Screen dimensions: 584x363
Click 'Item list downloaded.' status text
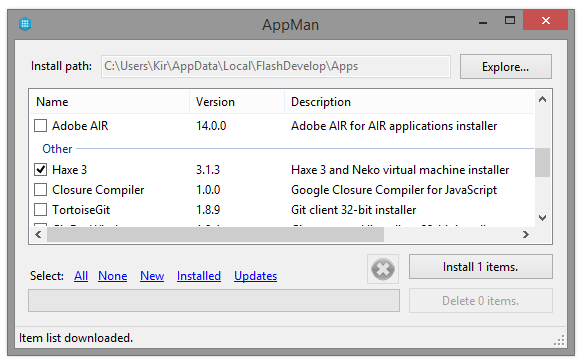click(x=76, y=338)
